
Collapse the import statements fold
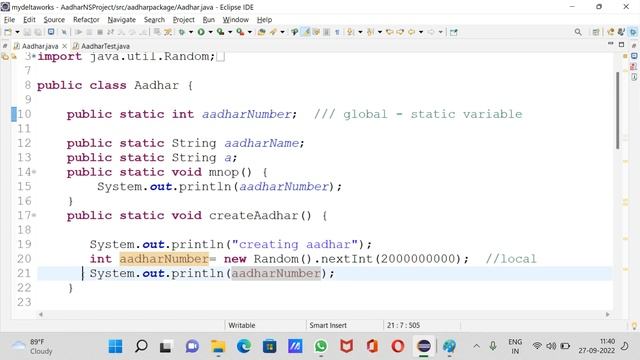(x=34, y=56)
